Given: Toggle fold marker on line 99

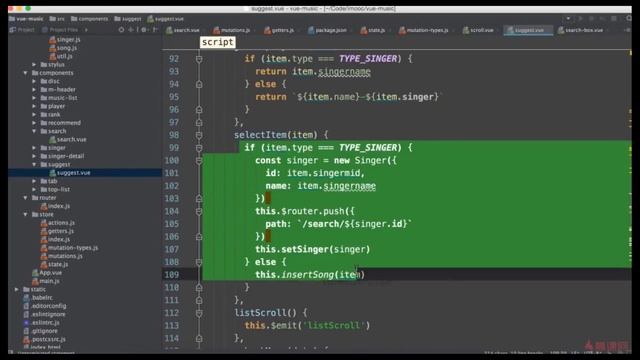Looking at the screenshot, I should click(x=199, y=148).
